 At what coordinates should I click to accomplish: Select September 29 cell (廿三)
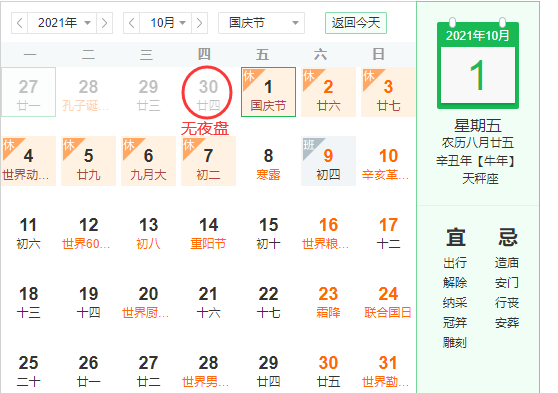(x=148, y=92)
